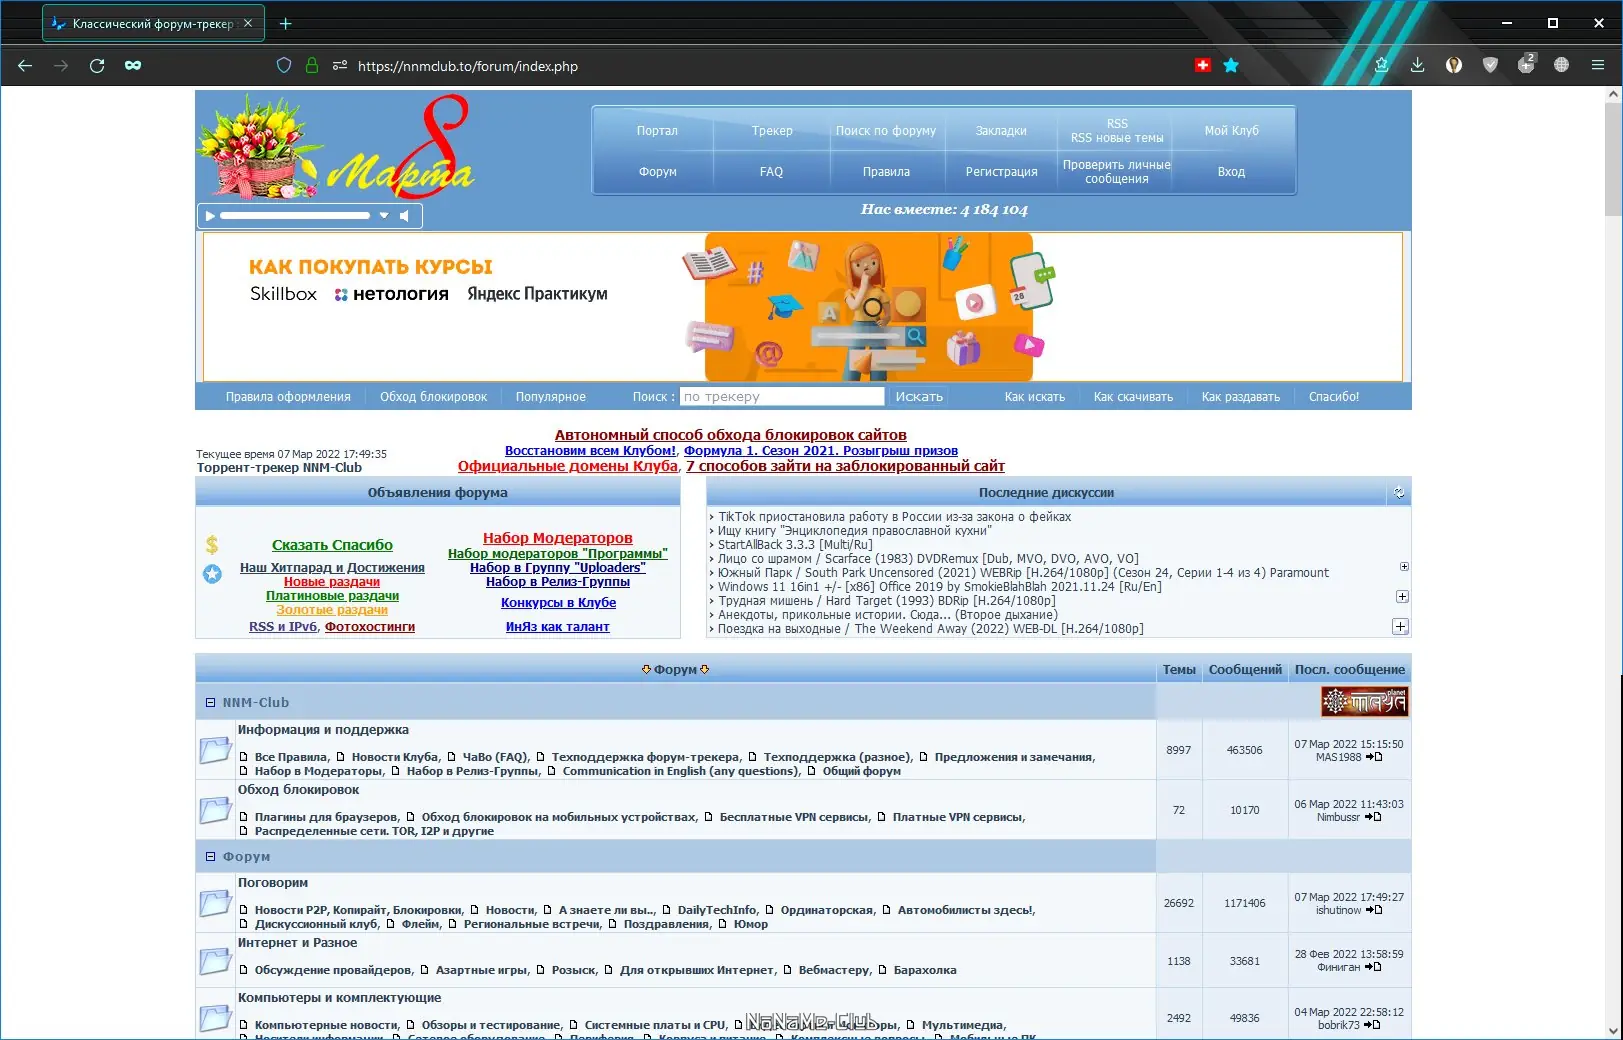
Task: Click the Искать search button
Action: (x=919, y=397)
